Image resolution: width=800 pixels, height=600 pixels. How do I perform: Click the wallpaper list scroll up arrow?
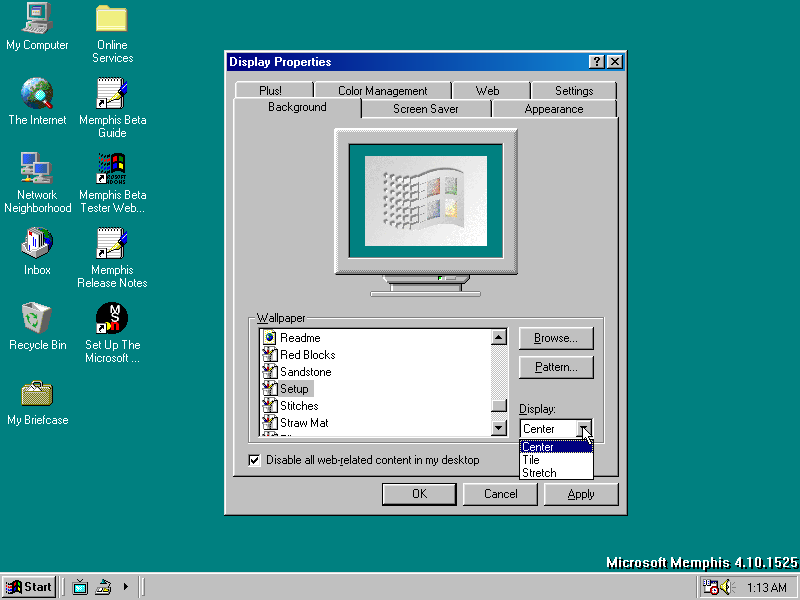click(498, 337)
